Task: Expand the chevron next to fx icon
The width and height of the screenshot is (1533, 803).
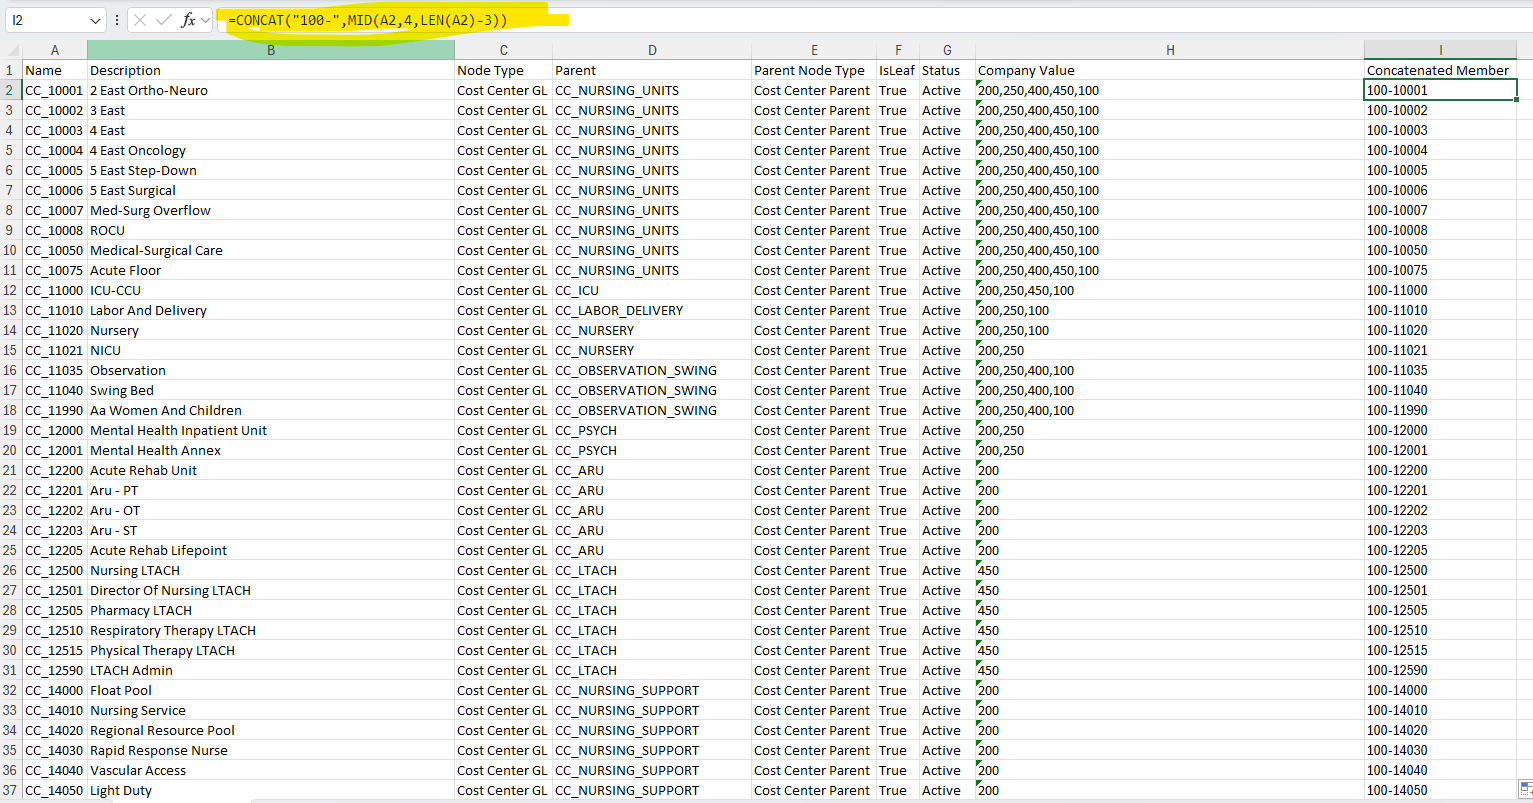Action: 206,20
